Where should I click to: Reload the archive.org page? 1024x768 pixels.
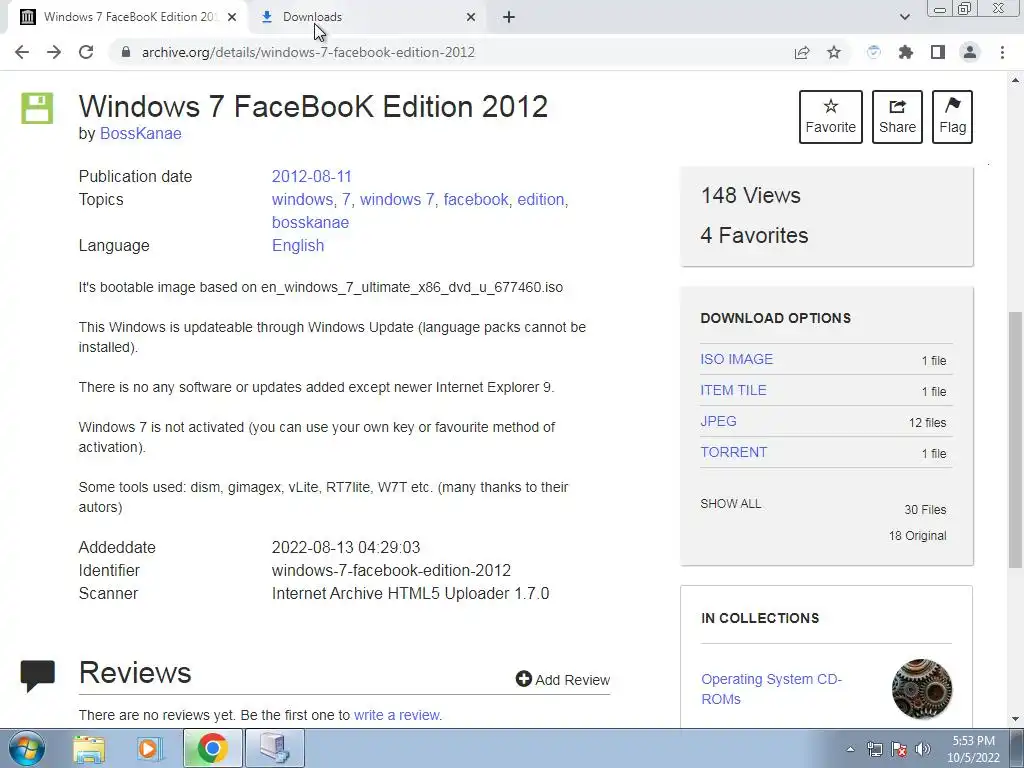pyautogui.click(x=86, y=52)
